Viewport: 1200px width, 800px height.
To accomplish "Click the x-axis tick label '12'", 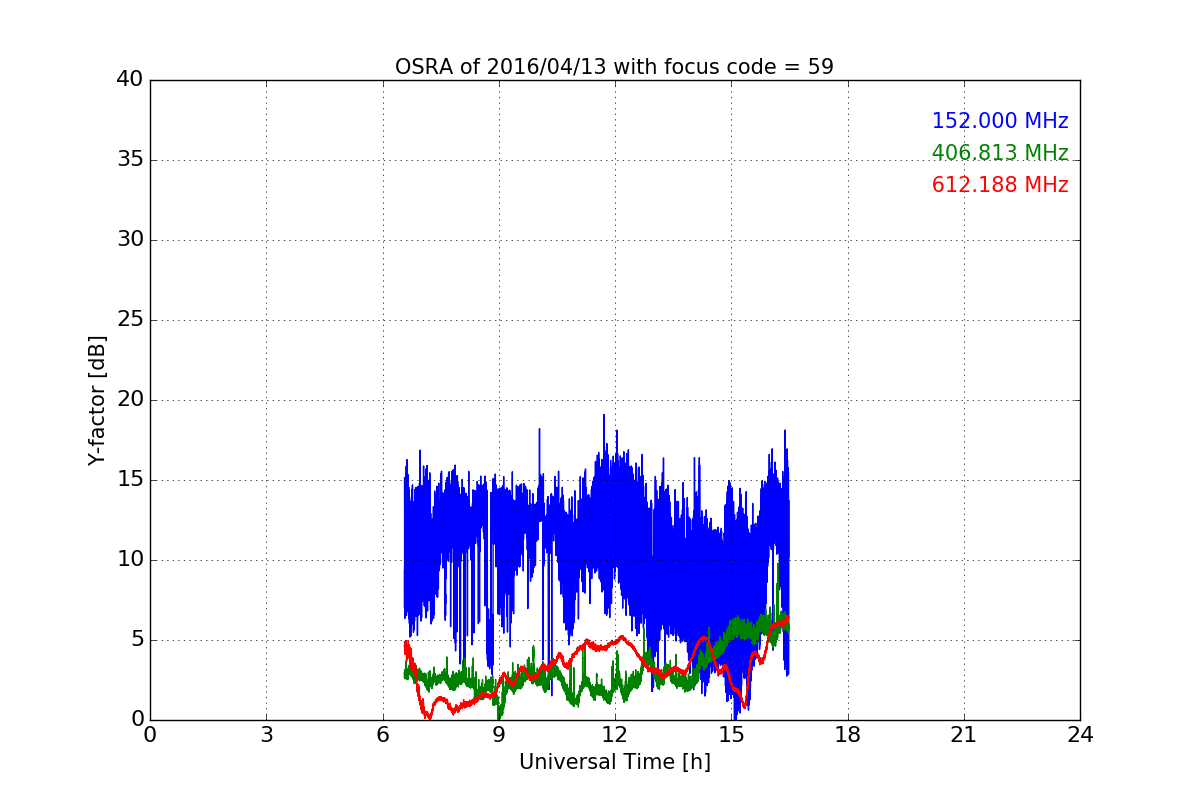I will click(x=615, y=735).
